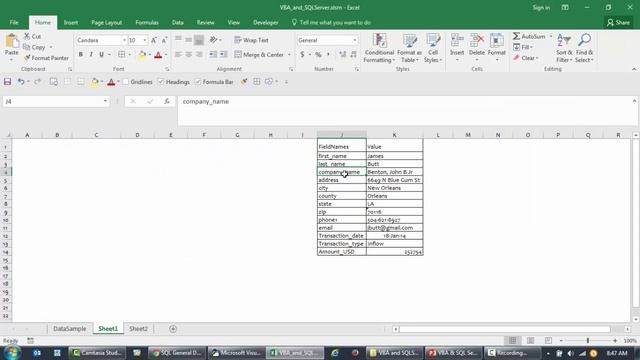Click Save icon in Quick Access Toolbar
Viewport: 640px width, 360px height.
coord(7,82)
